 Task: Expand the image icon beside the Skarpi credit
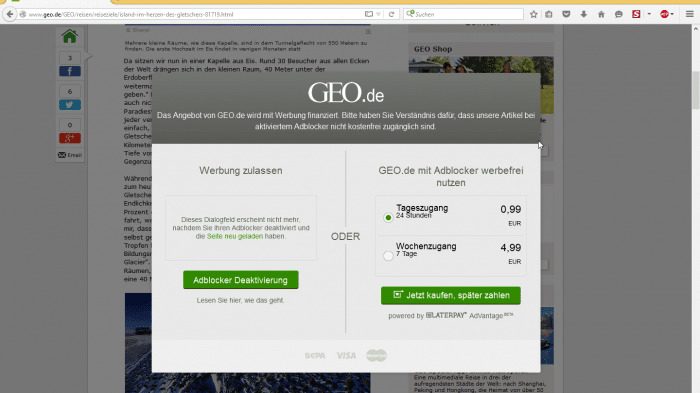click(368, 31)
